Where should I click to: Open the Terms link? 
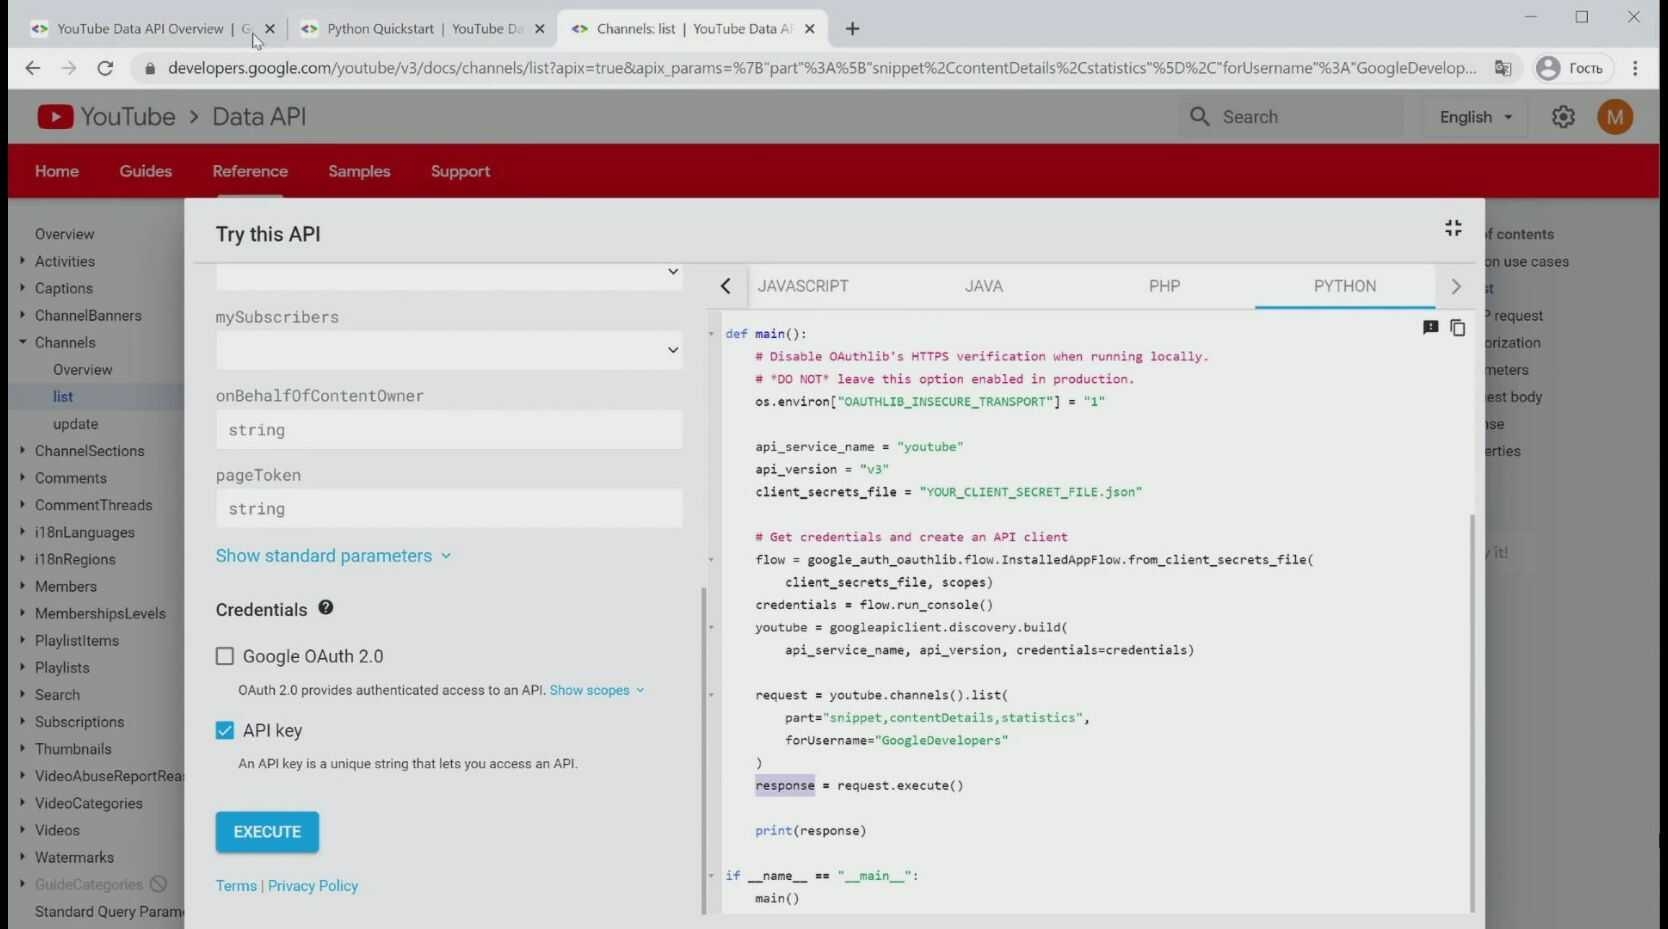236,886
